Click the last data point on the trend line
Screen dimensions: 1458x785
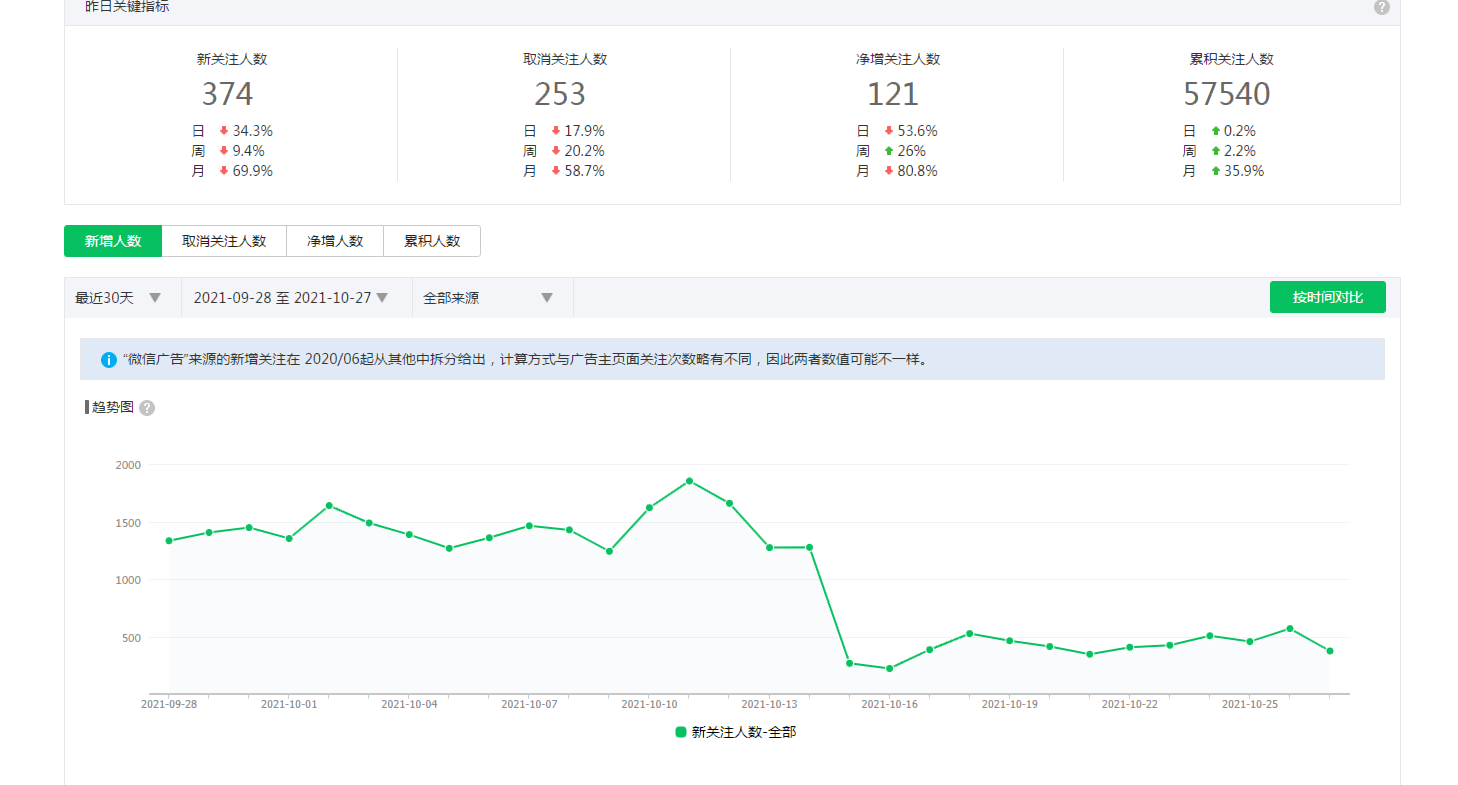[1329, 651]
